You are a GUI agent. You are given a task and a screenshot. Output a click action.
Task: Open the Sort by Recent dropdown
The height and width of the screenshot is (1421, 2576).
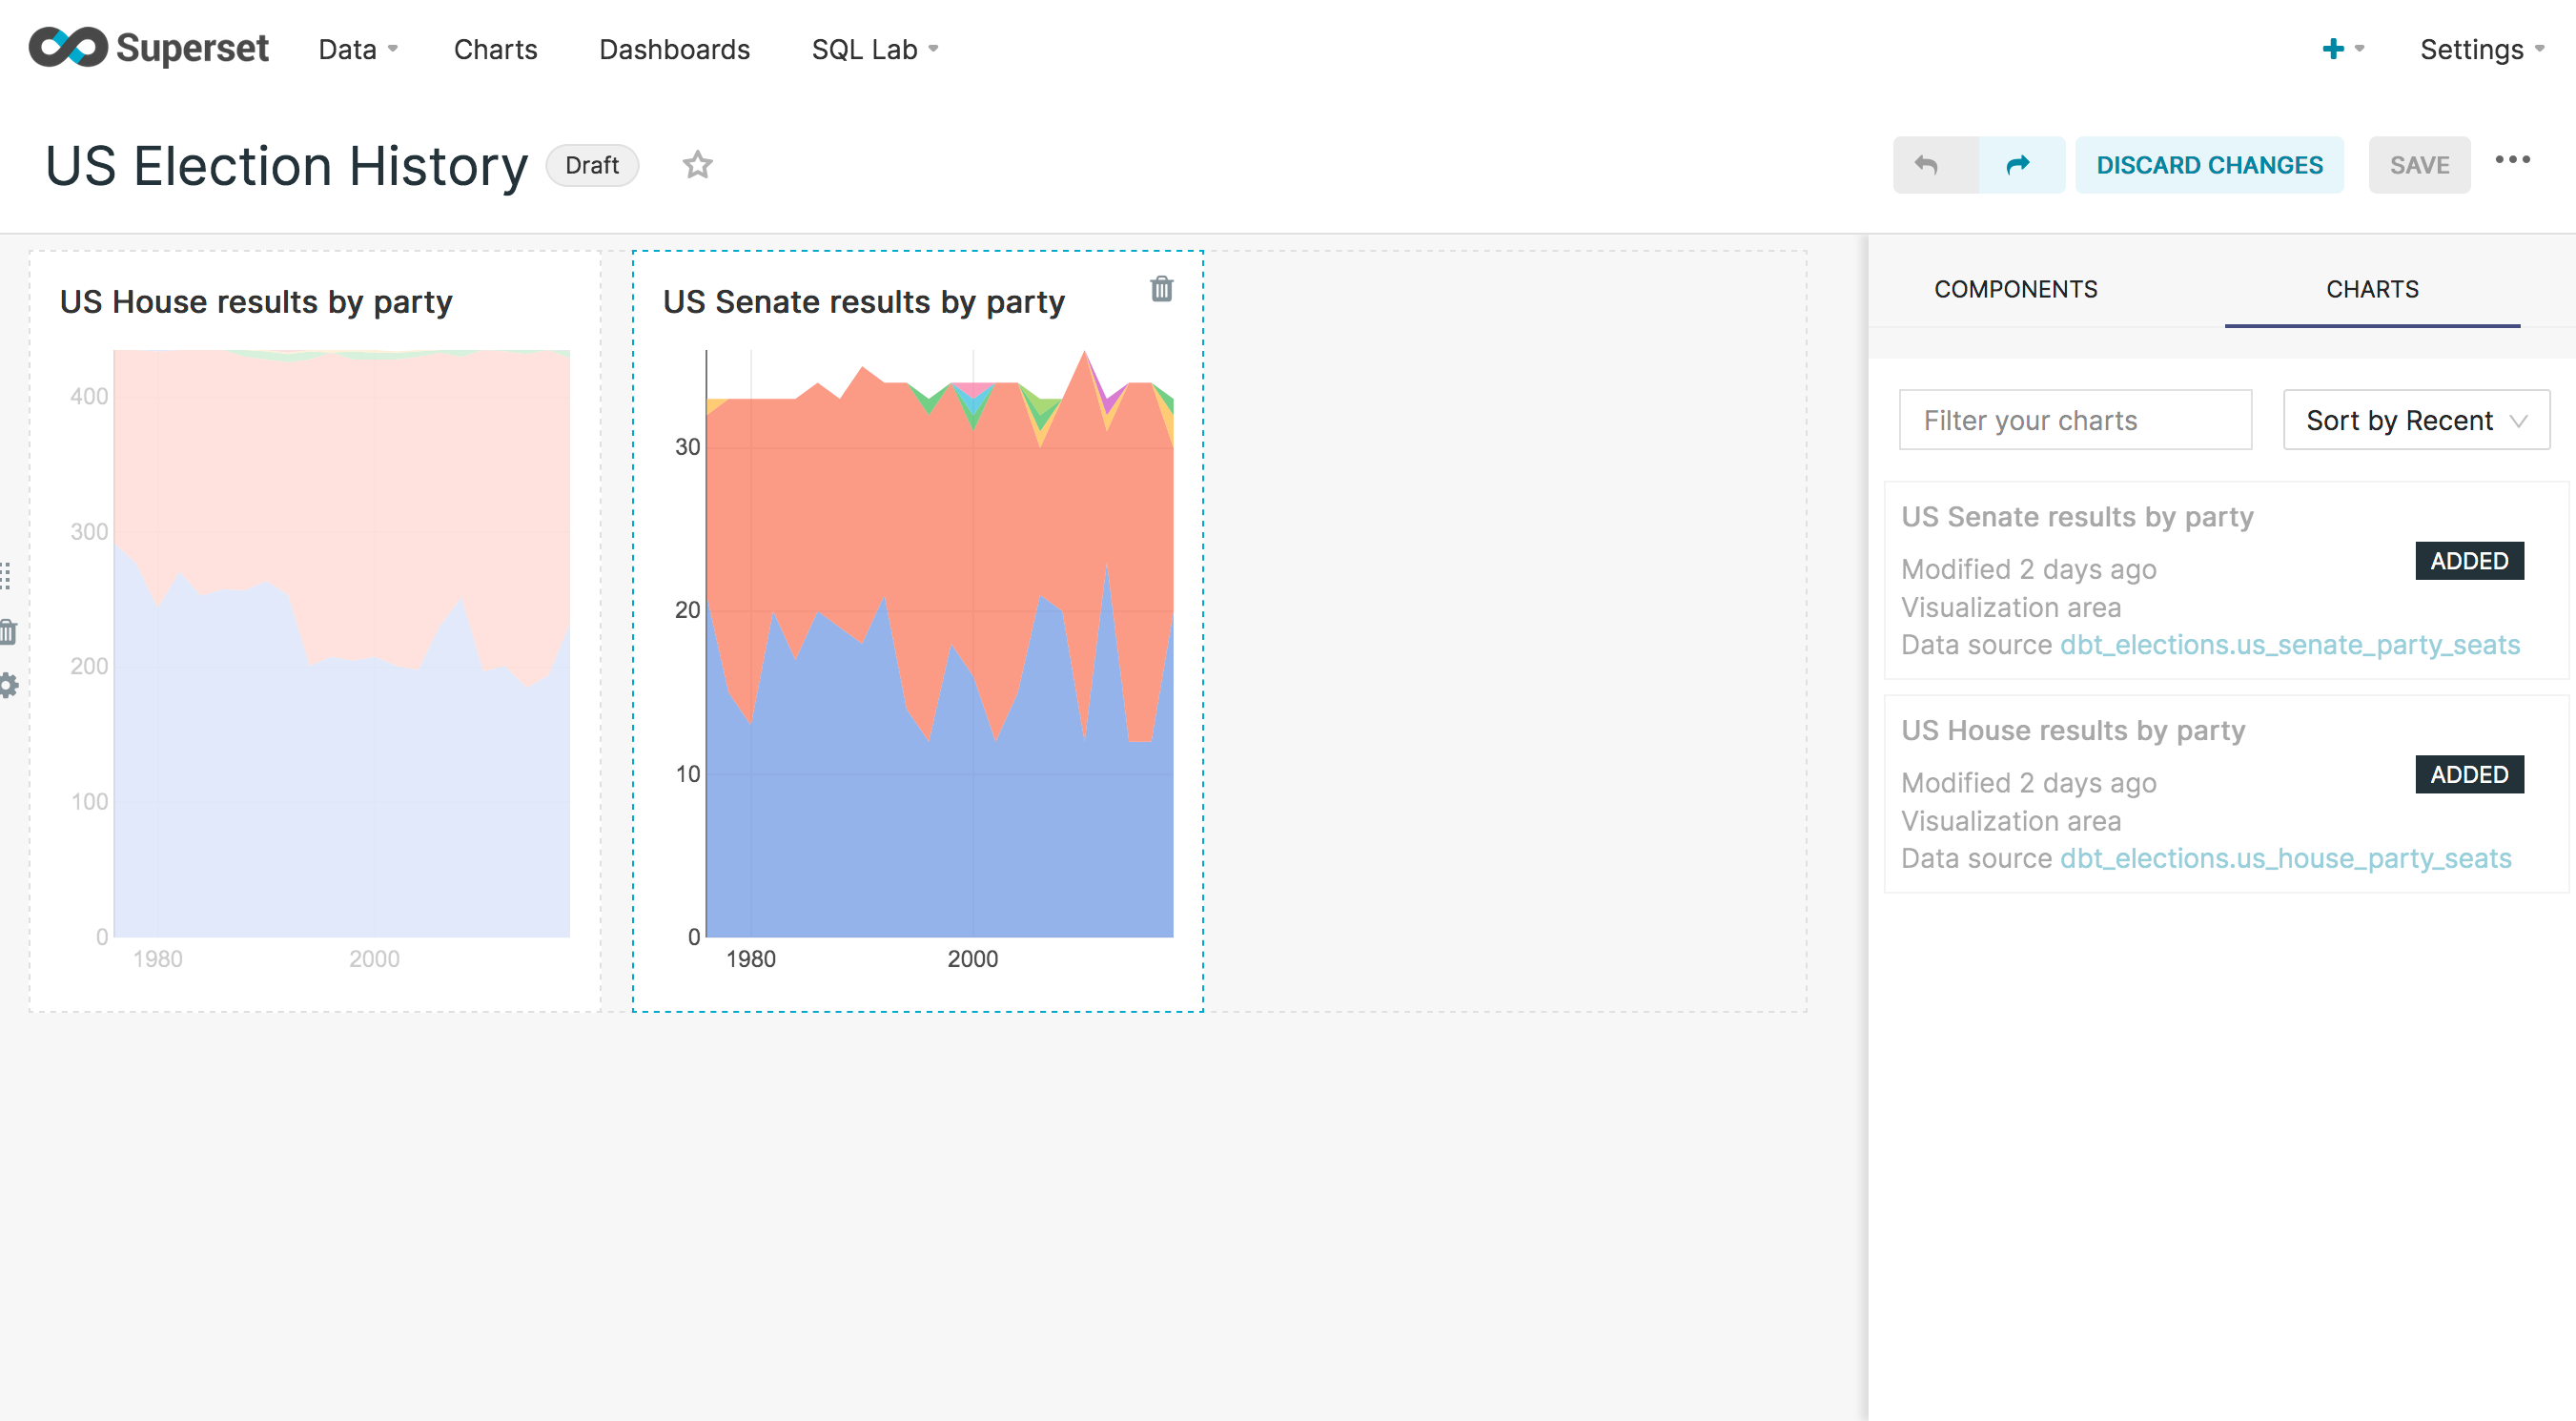click(2415, 420)
